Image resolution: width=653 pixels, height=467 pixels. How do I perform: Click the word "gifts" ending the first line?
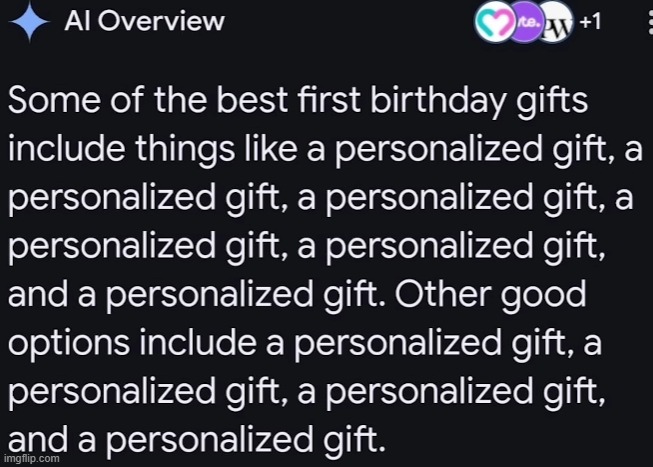click(551, 103)
